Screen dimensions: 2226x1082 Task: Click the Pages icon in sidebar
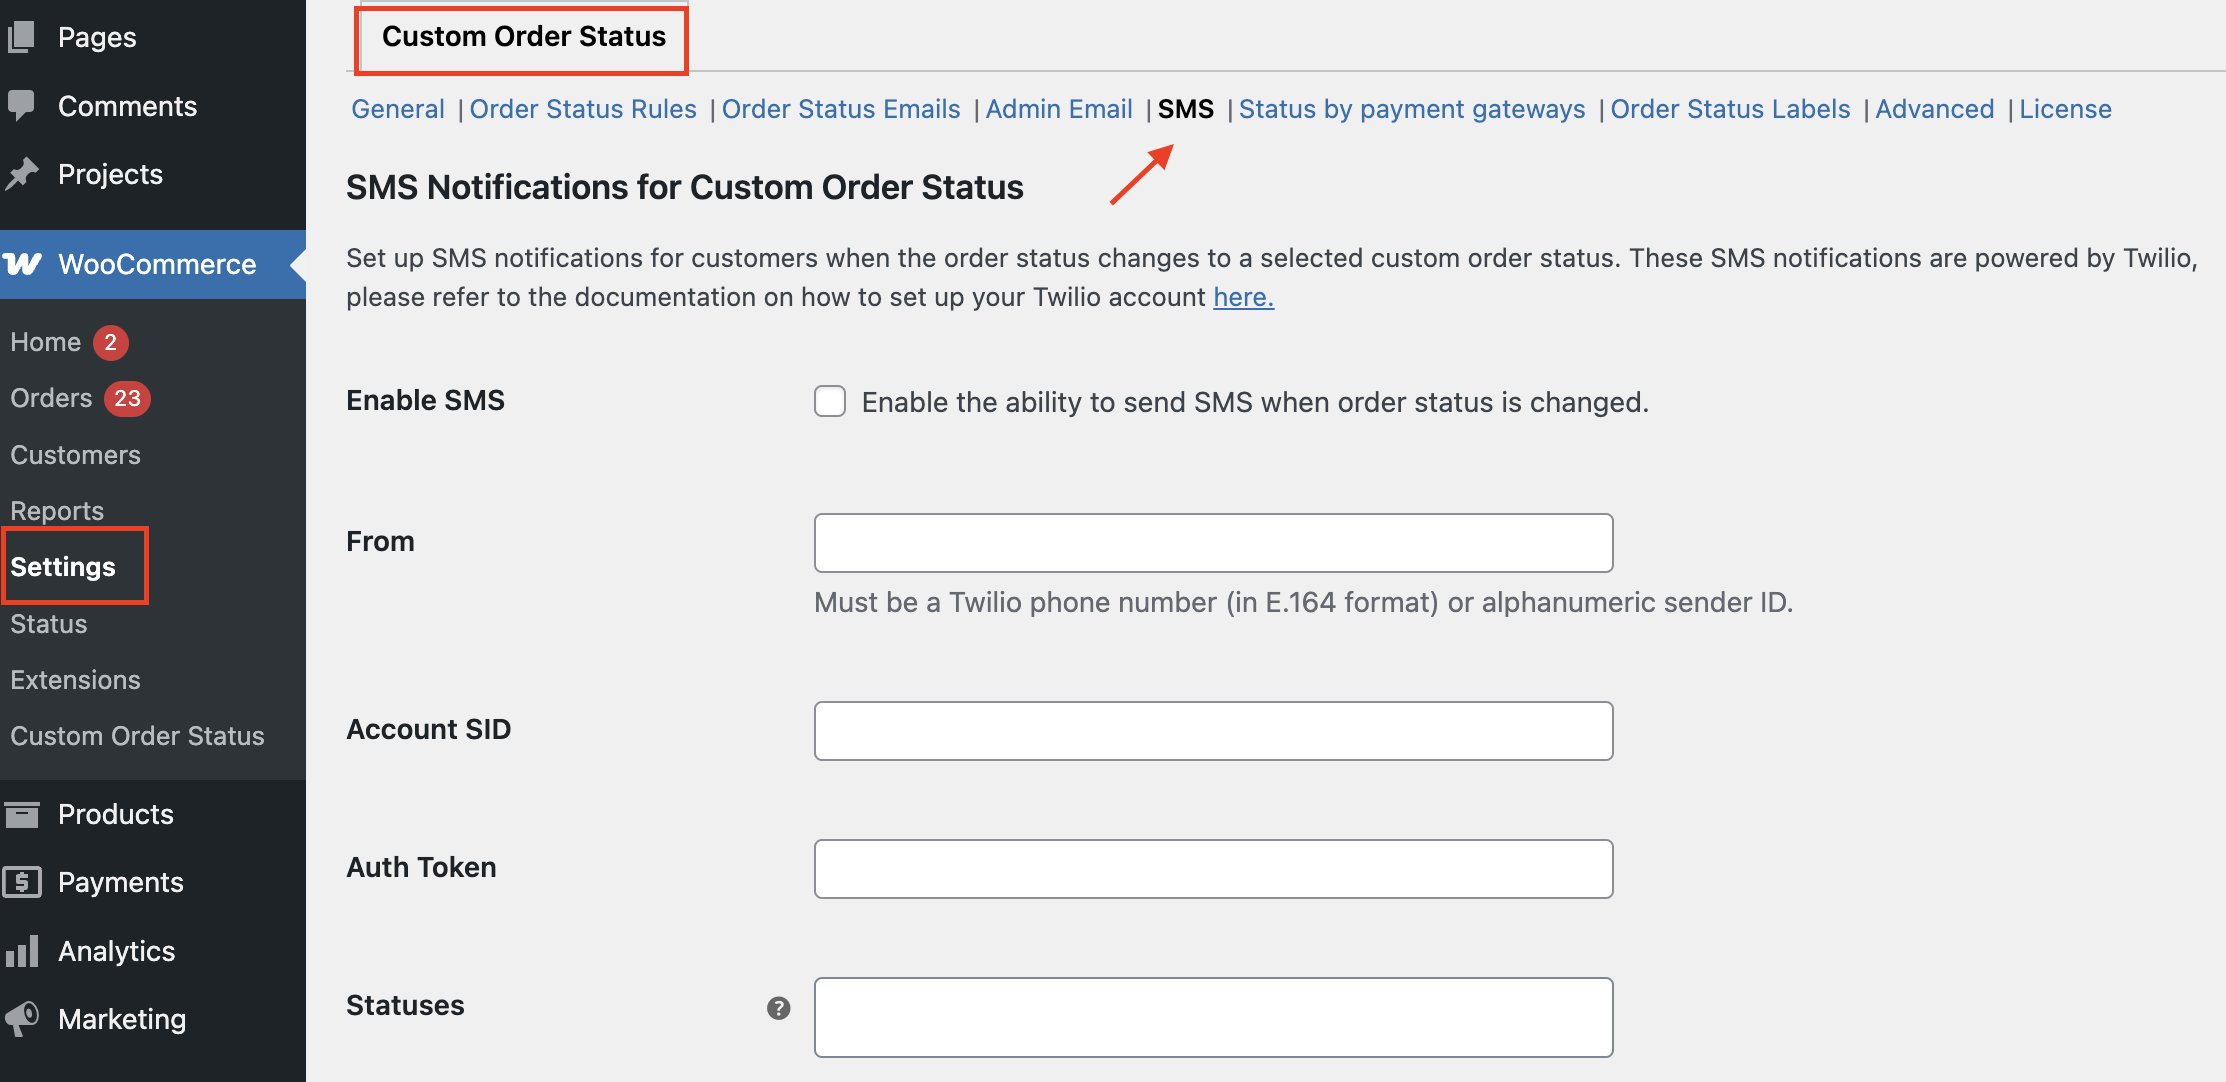[x=21, y=37]
